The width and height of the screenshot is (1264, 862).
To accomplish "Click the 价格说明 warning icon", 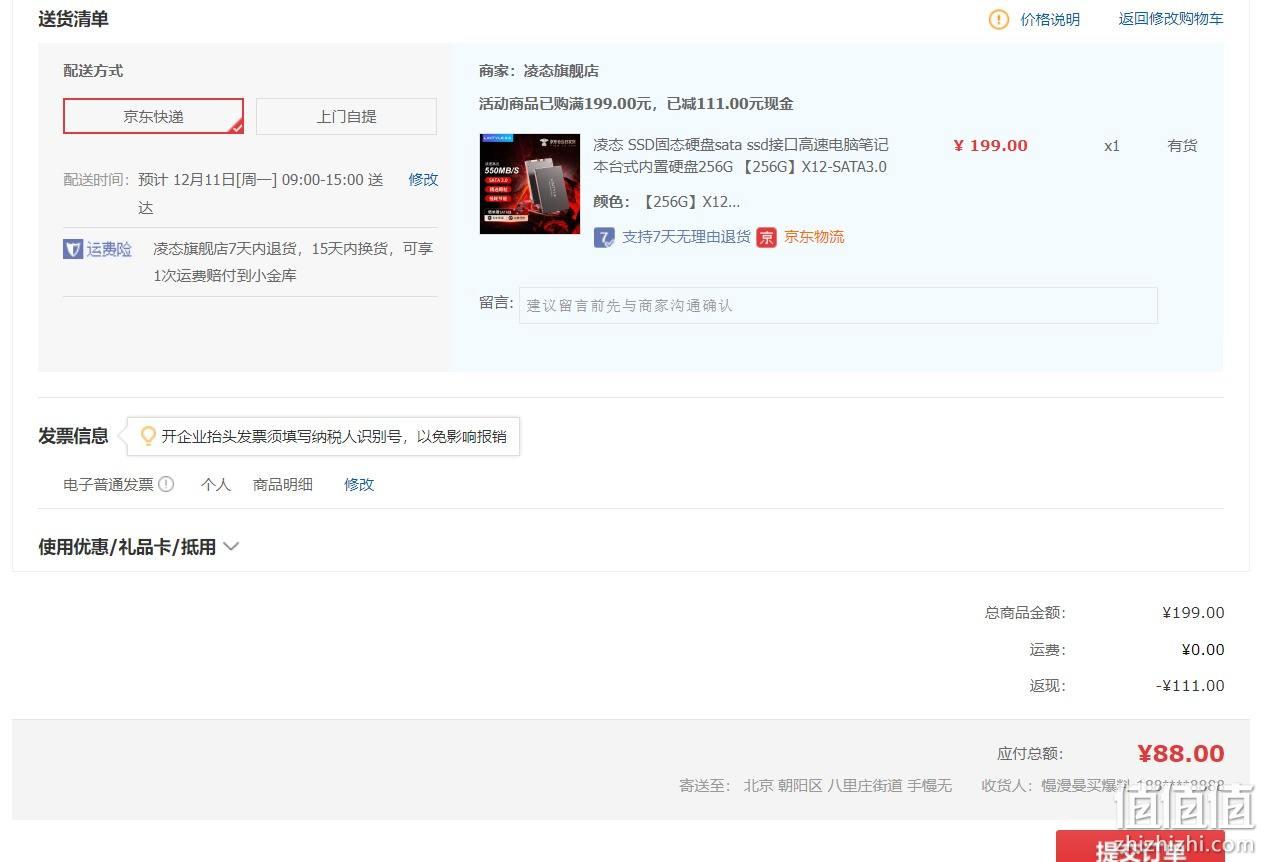I will 999,19.
